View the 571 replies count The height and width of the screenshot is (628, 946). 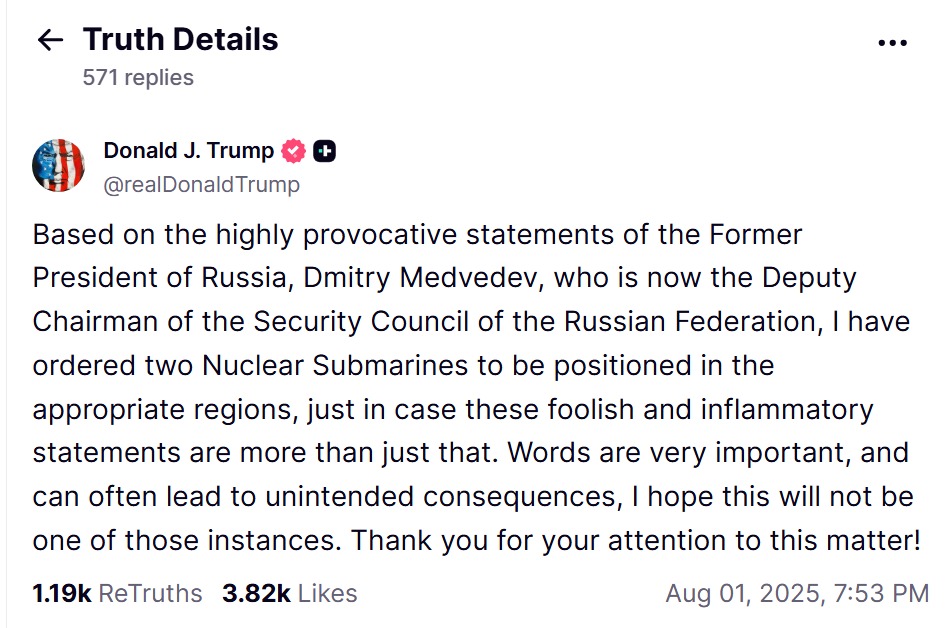tap(138, 77)
